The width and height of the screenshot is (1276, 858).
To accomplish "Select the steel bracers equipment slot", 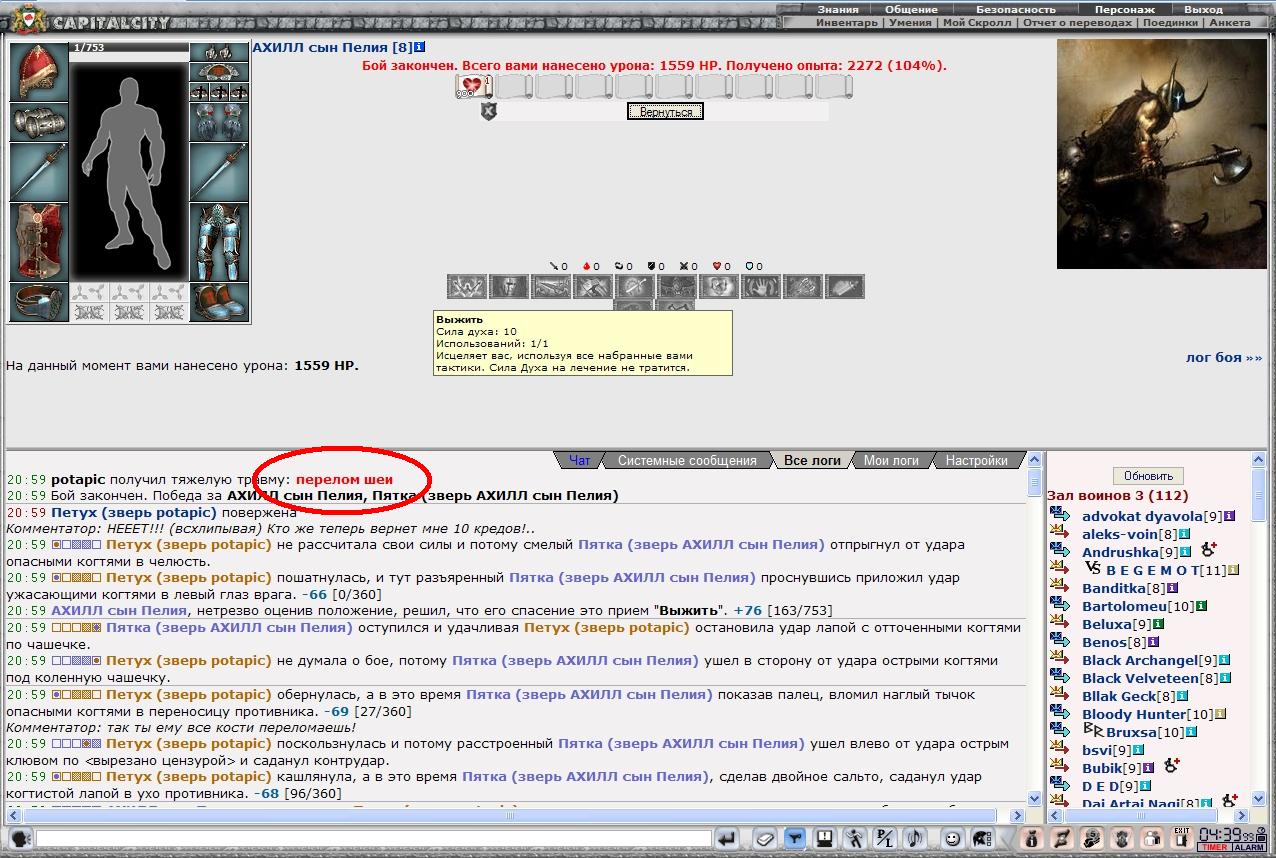I will pos(39,122).
